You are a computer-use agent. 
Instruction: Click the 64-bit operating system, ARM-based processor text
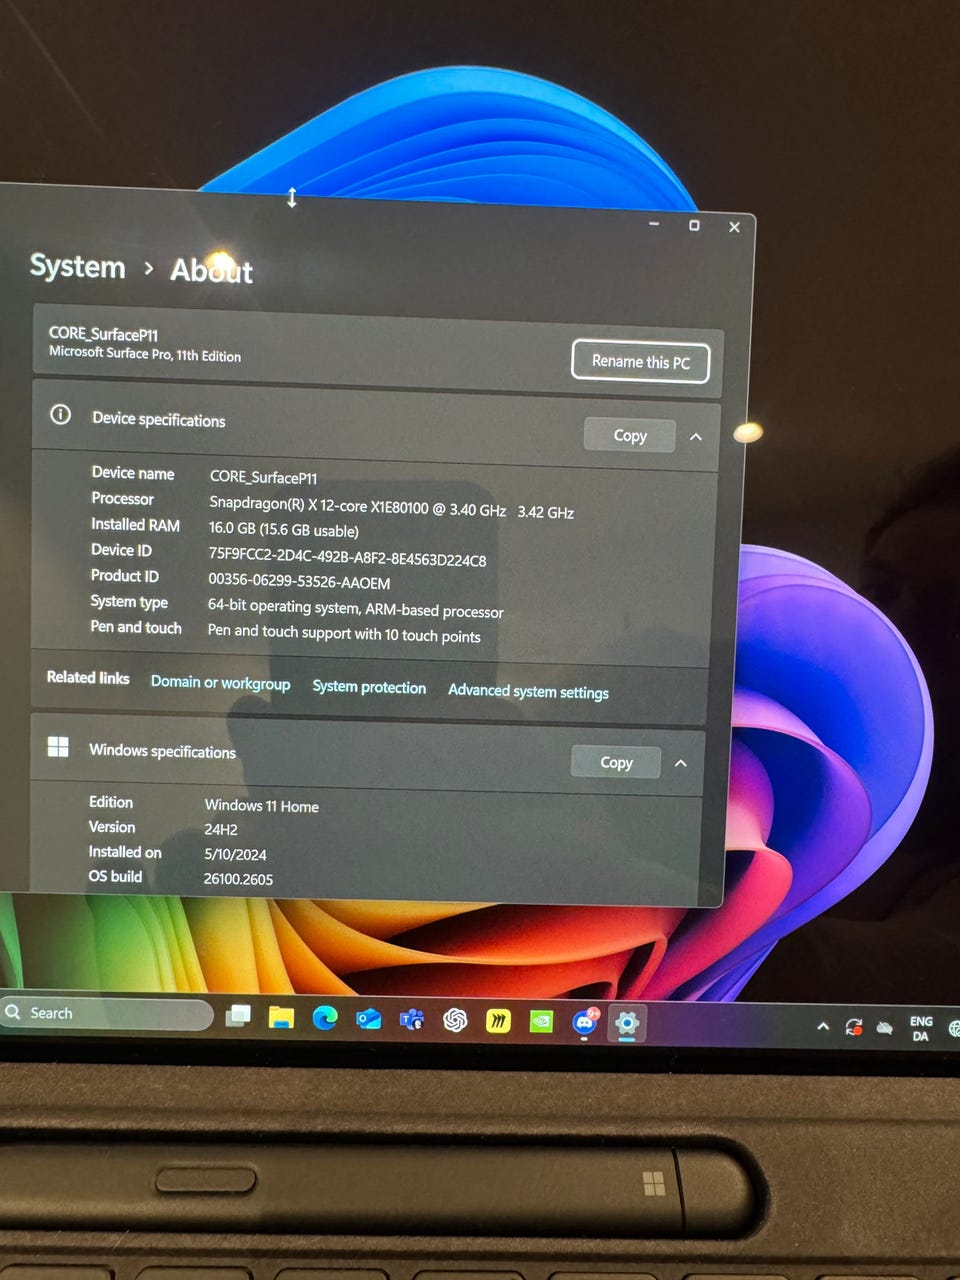pyautogui.click(x=355, y=609)
